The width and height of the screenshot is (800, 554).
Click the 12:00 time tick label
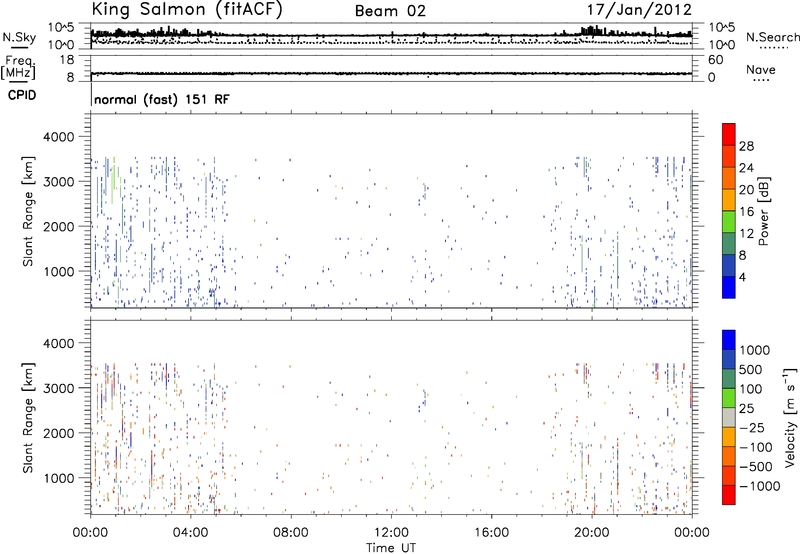point(391,533)
